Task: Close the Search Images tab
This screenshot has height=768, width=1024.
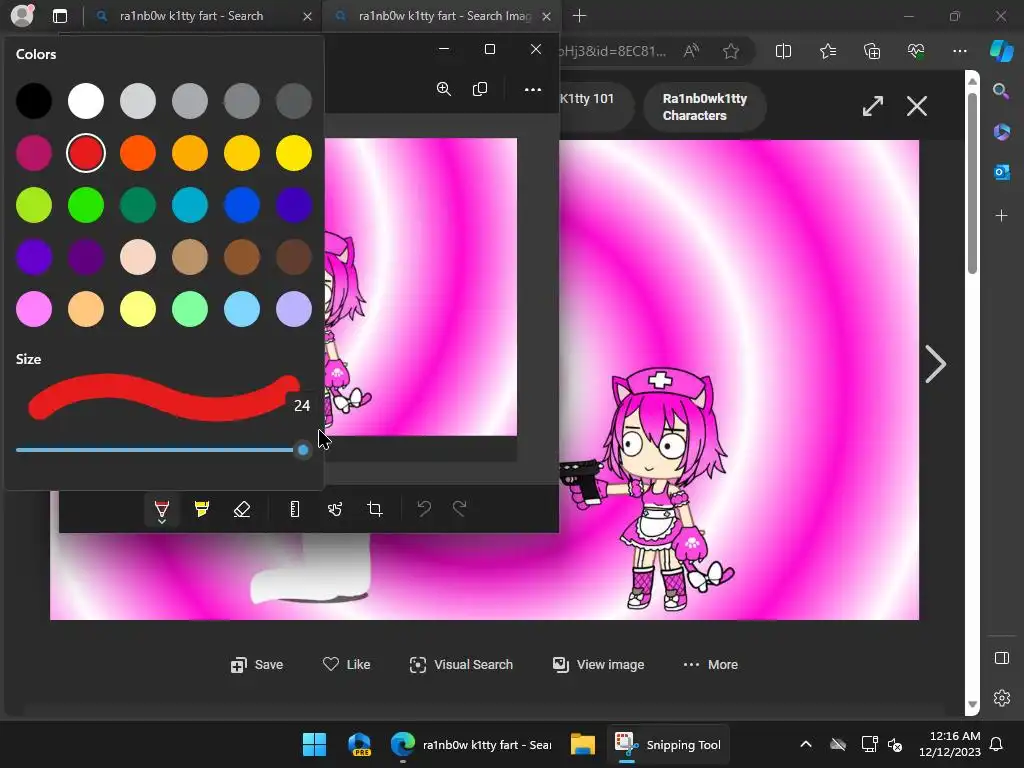Action: 547,16
